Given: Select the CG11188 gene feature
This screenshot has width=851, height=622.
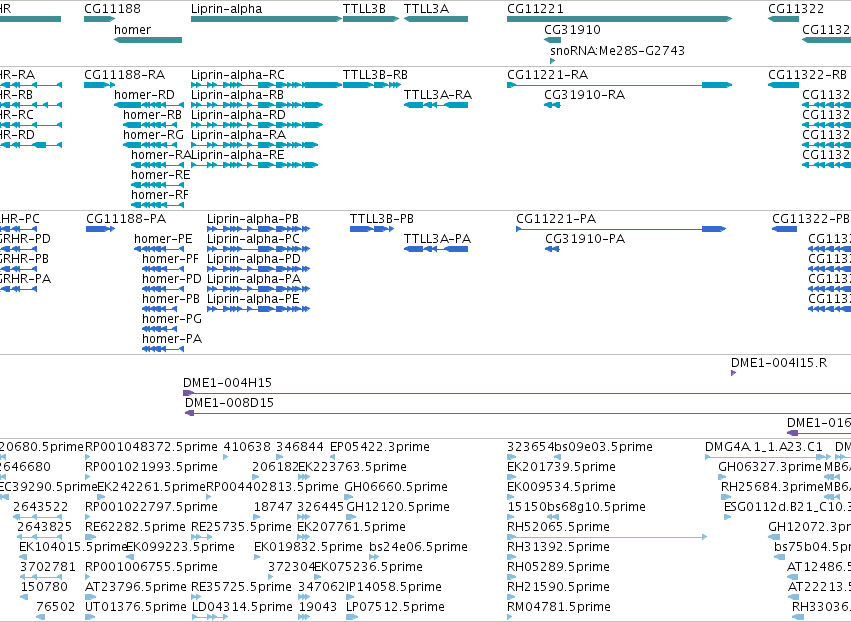Looking at the screenshot, I should point(99,19).
